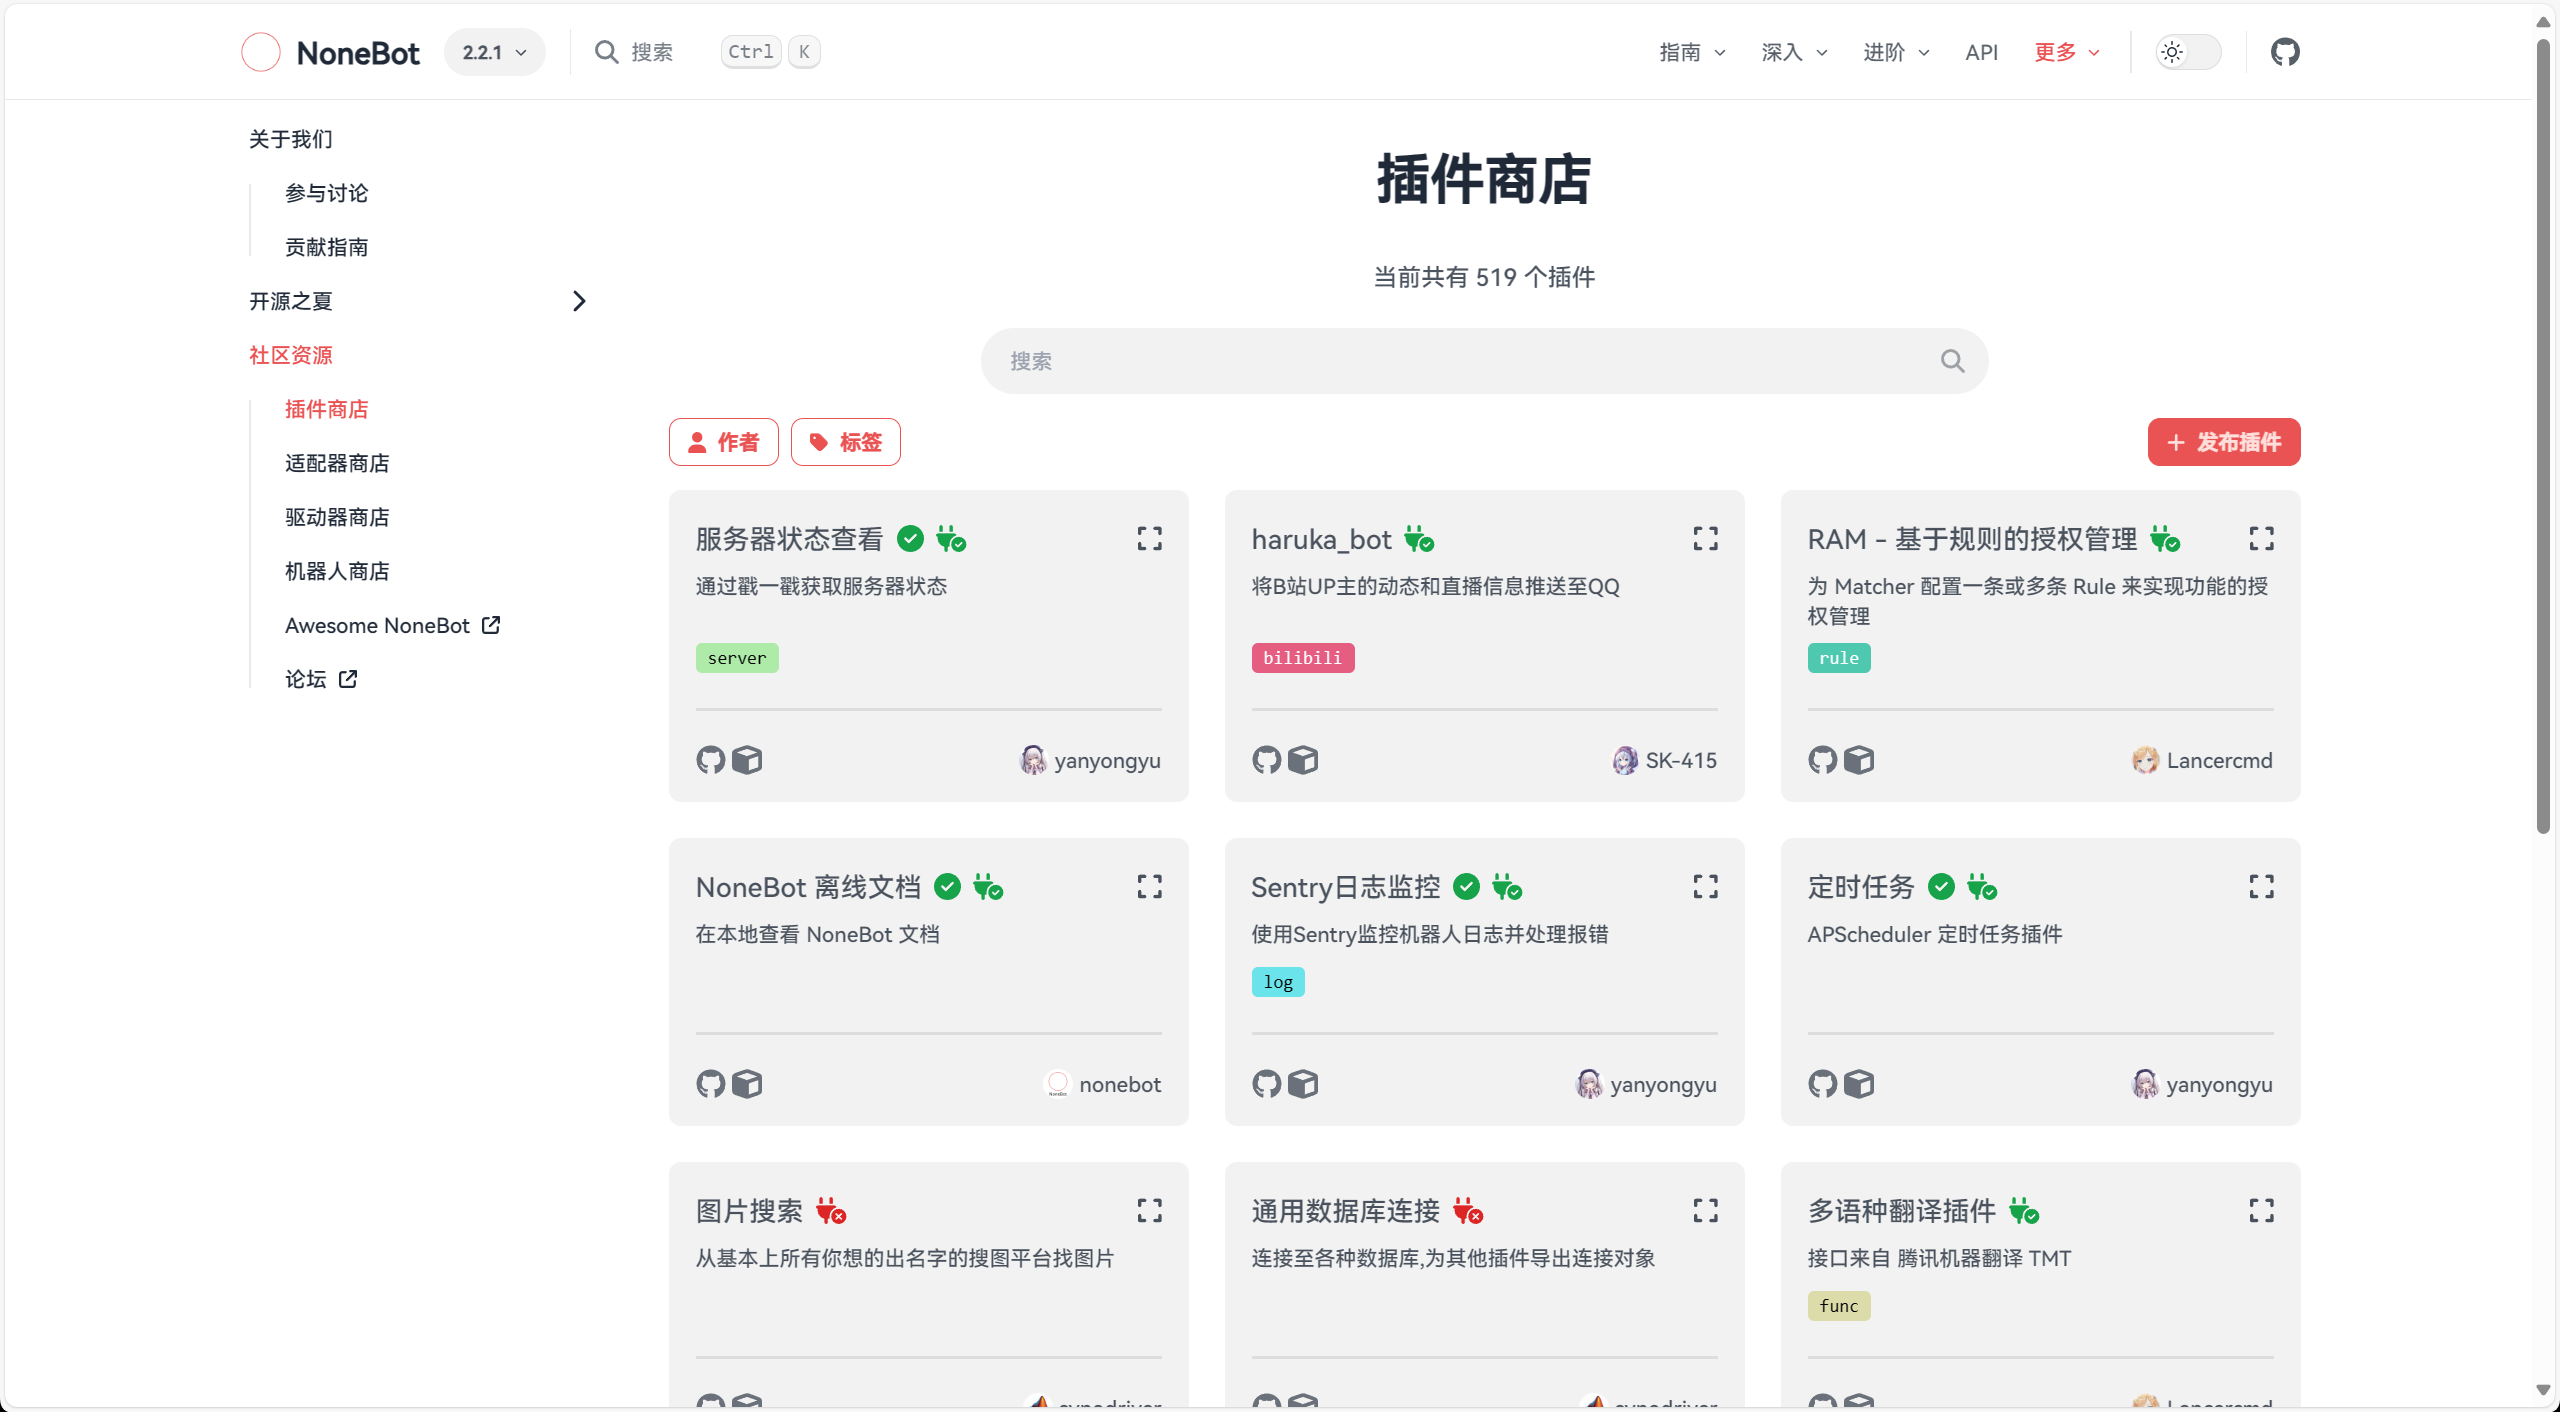2560x1412 pixels.
Task: Open API navbar item
Action: click(1981, 52)
